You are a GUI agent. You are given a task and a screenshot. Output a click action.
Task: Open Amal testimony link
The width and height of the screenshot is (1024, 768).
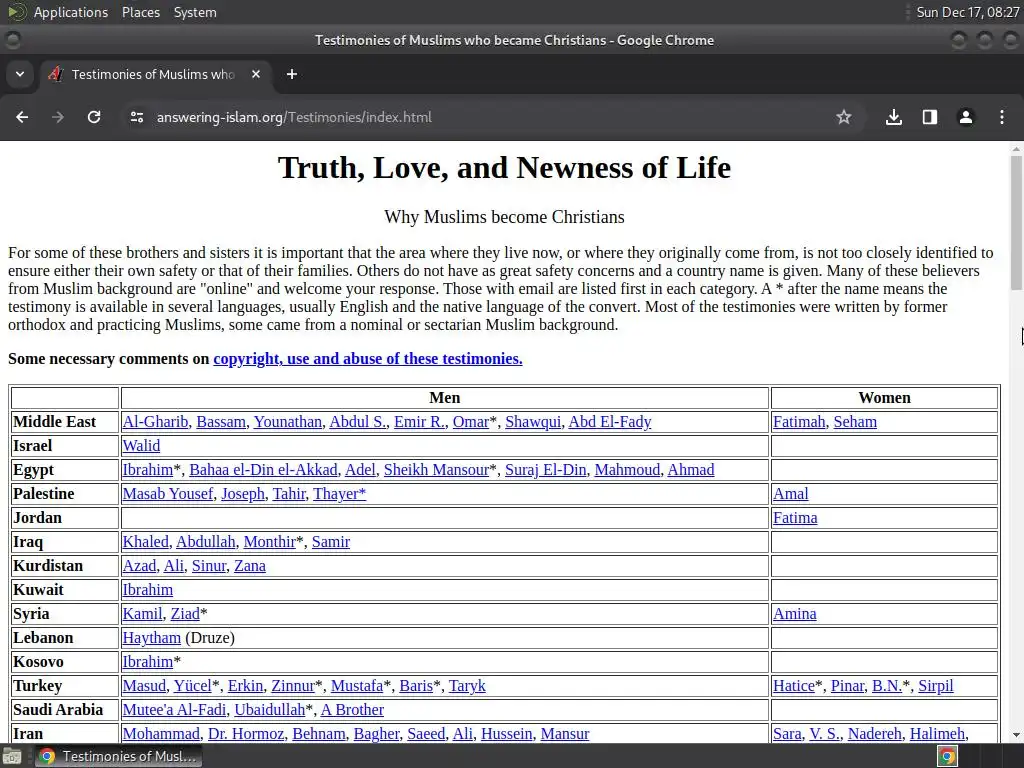click(x=791, y=494)
